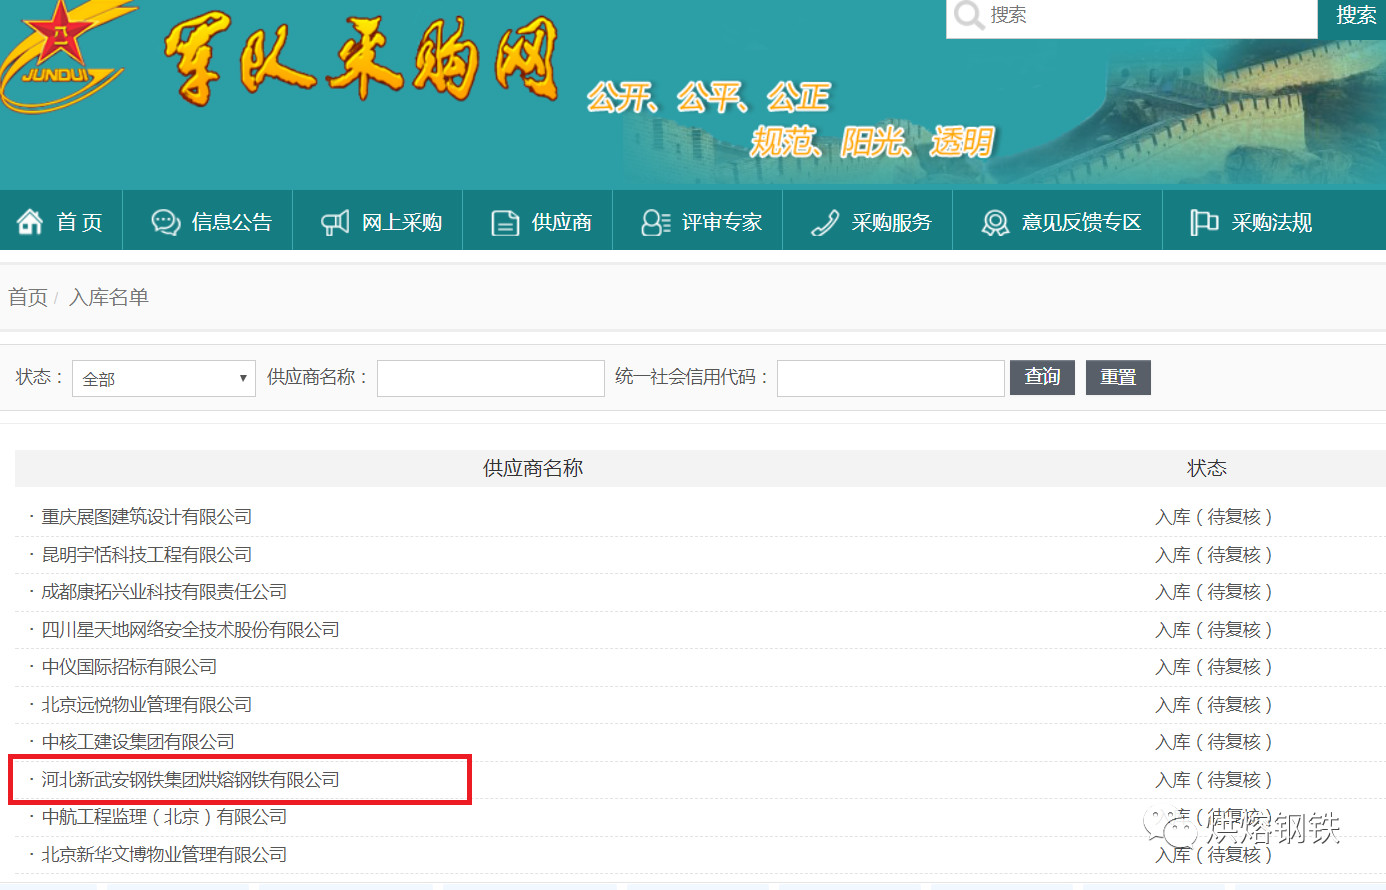Image resolution: width=1386 pixels, height=890 pixels.
Task: Open supplier 四川星天地网络安全技术股份有限公司
Action: [x=190, y=630]
